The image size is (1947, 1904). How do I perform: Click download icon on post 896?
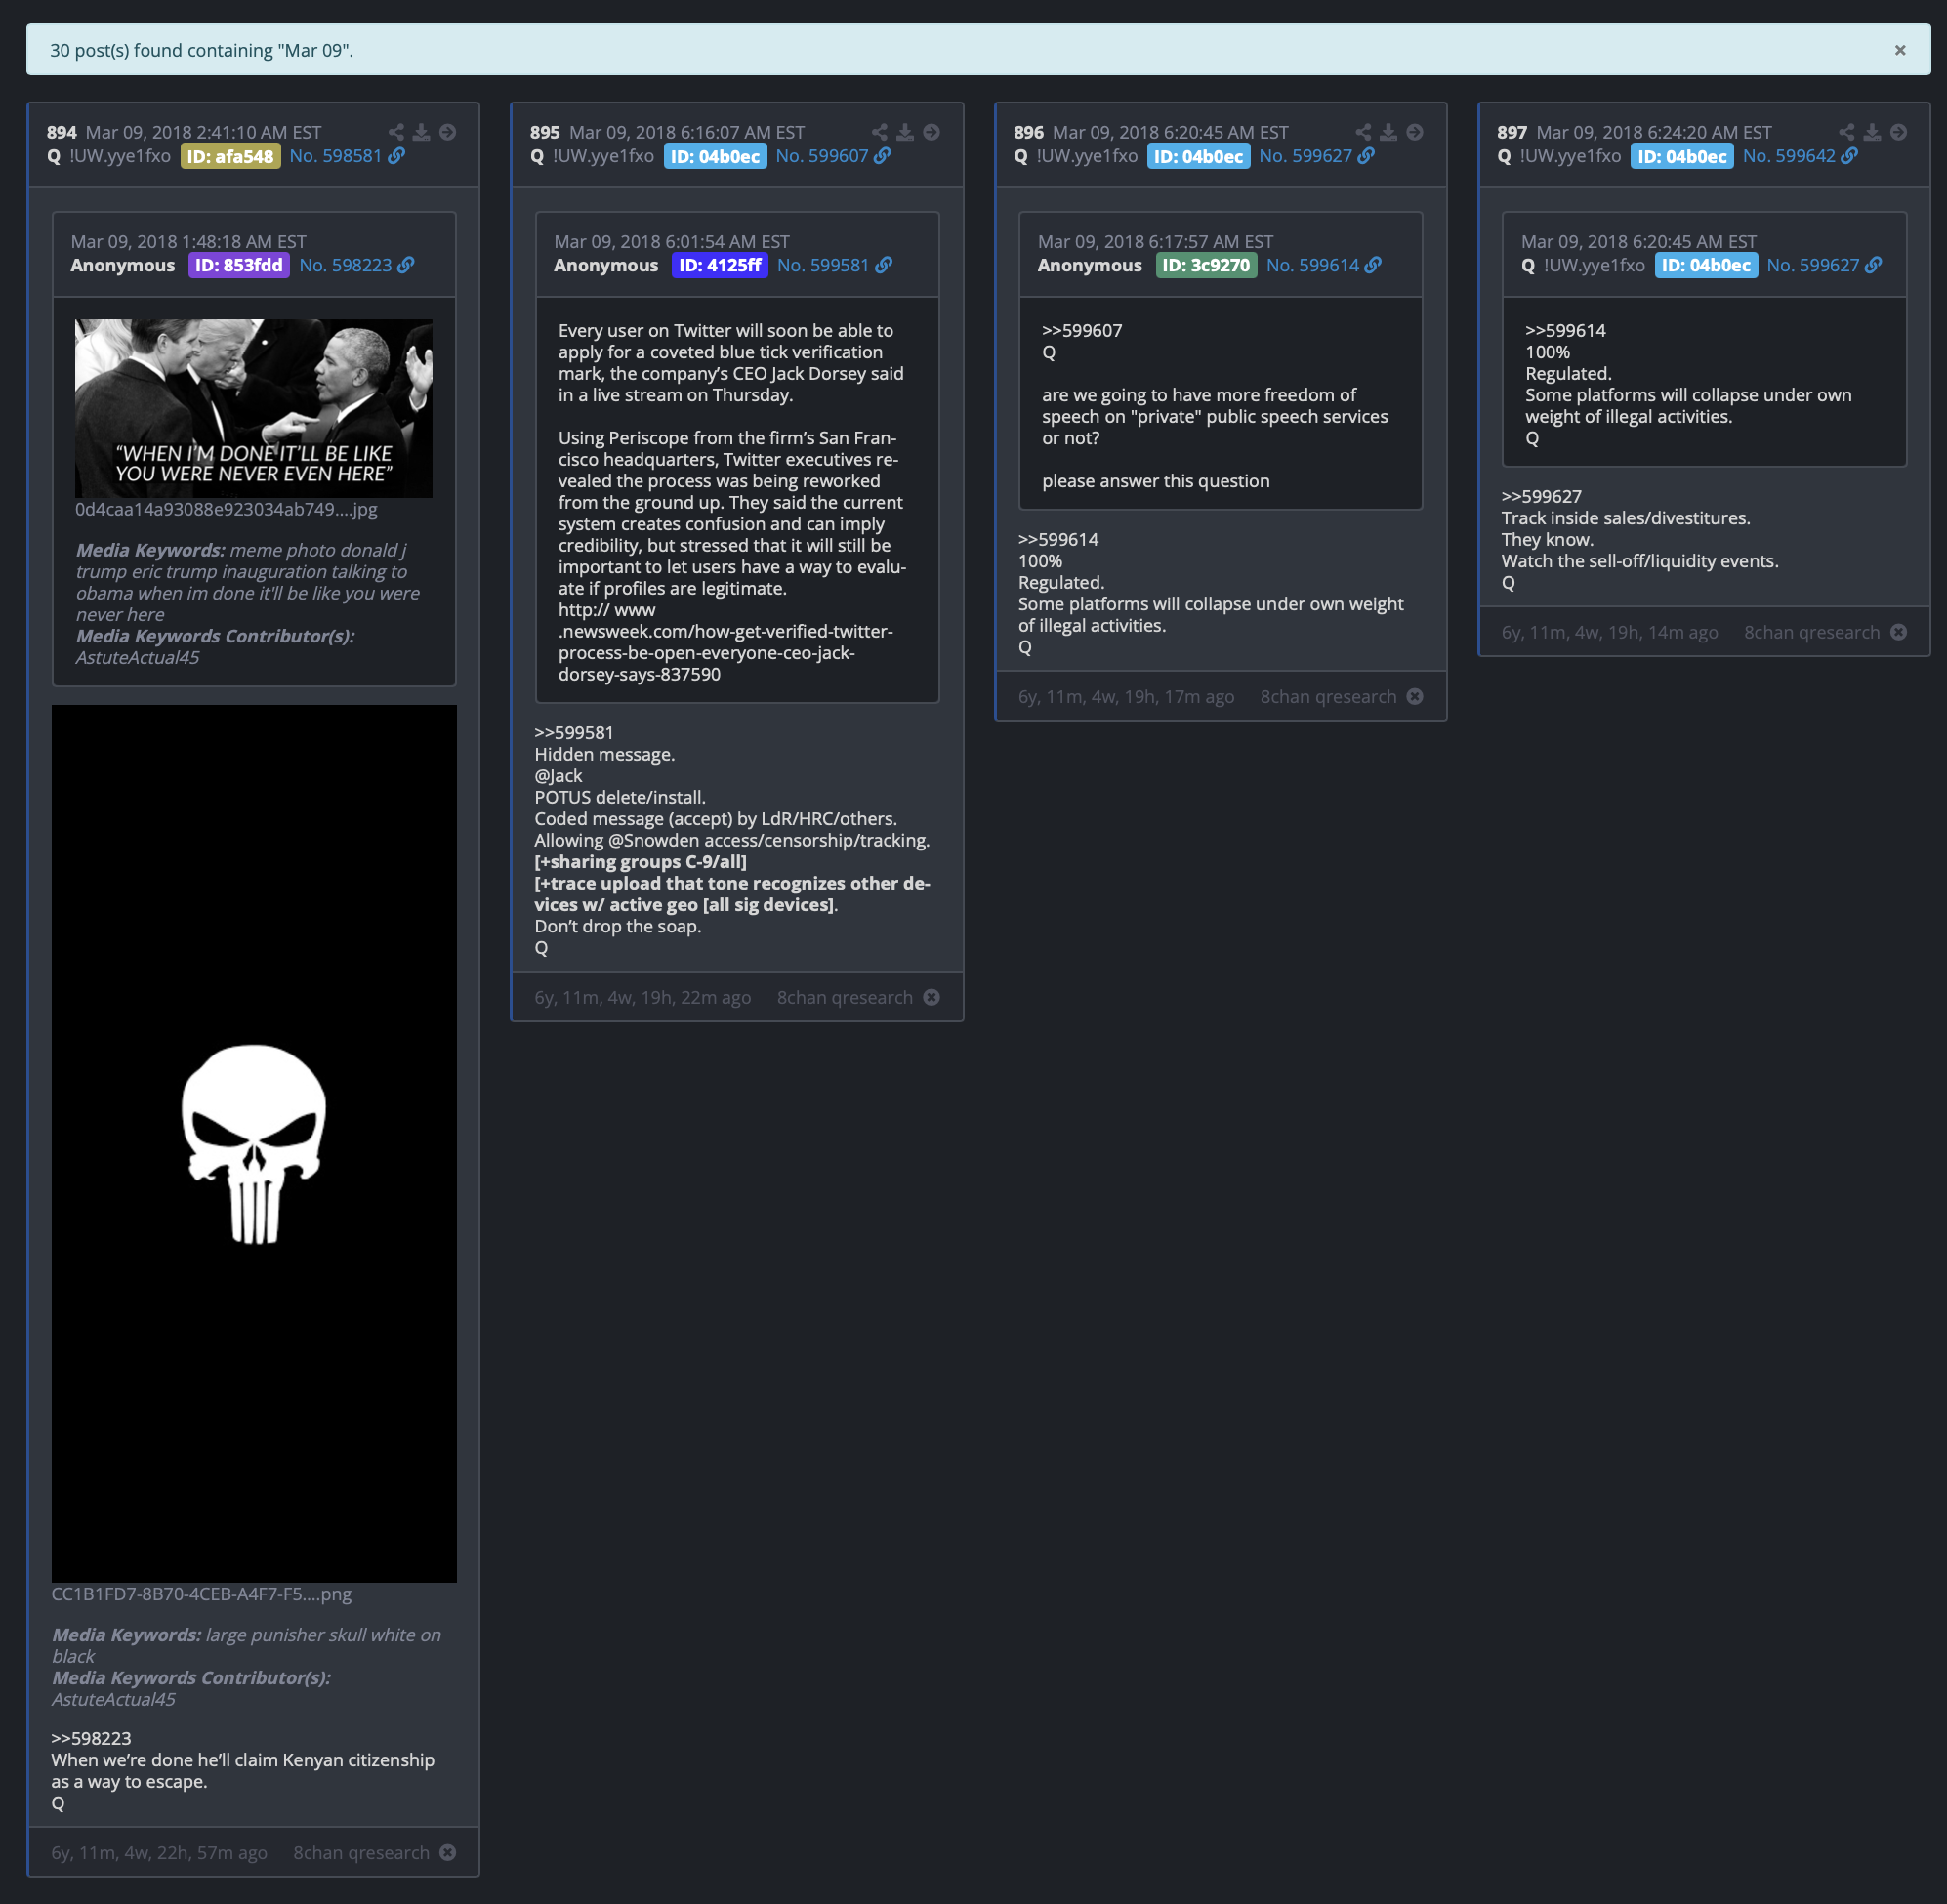(x=1389, y=132)
